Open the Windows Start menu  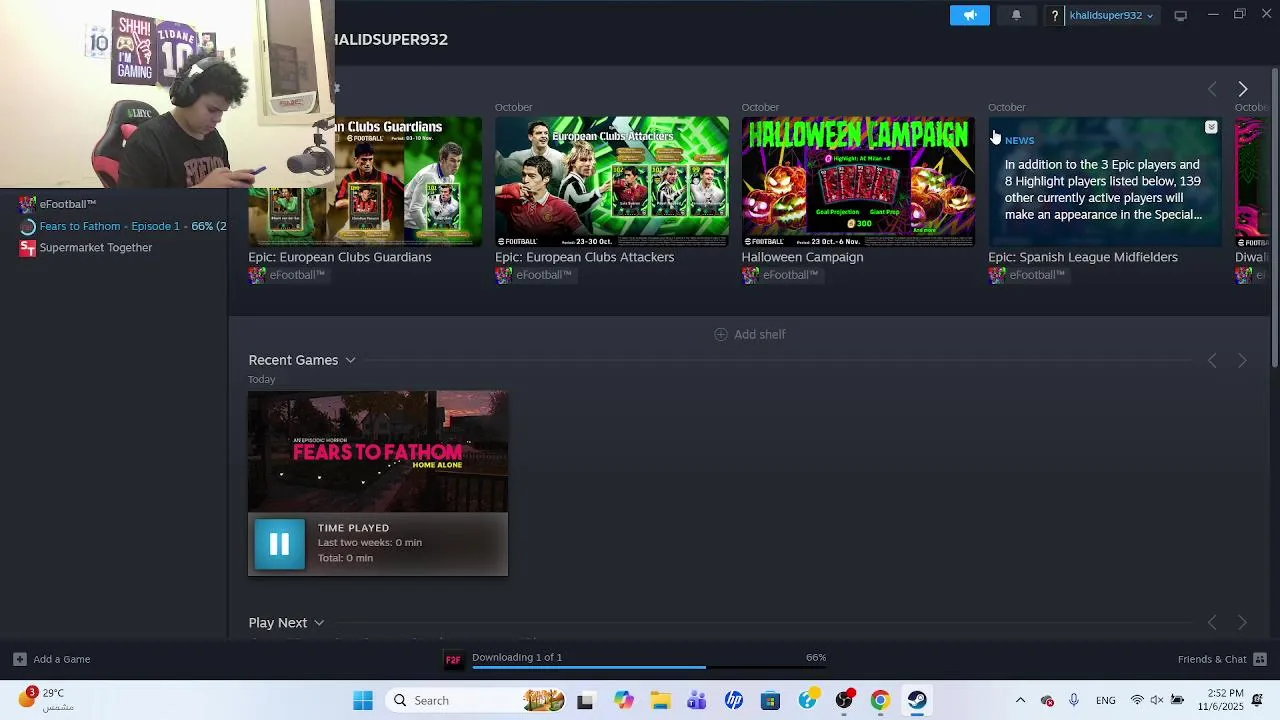(x=363, y=701)
